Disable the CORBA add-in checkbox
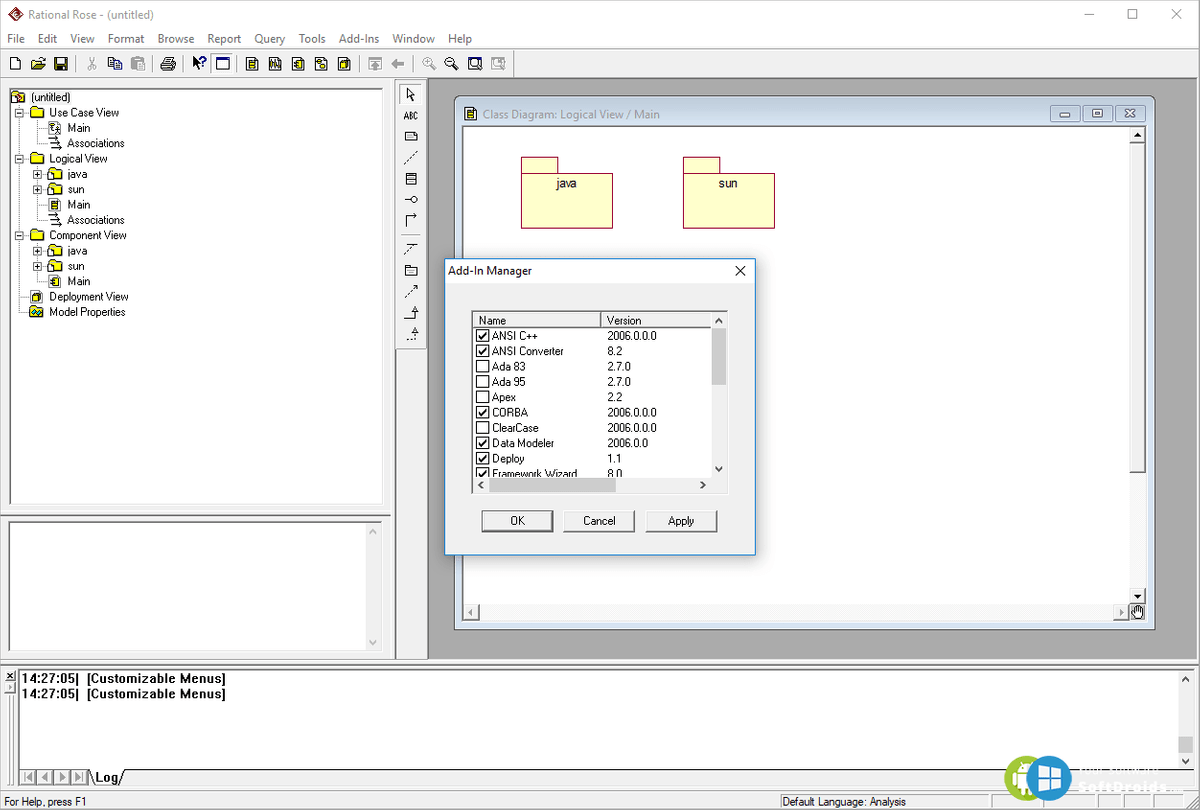The height and width of the screenshot is (810, 1200). pyautogui.click(x=483, y=412)
